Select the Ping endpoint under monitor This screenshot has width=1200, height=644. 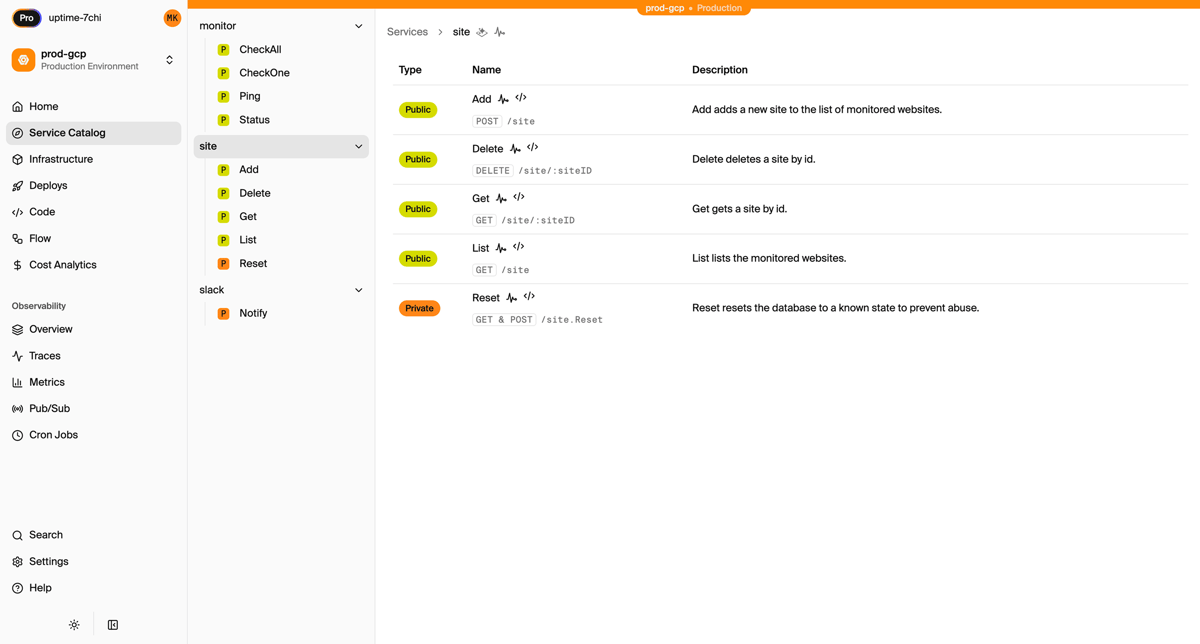coord(248,96)
